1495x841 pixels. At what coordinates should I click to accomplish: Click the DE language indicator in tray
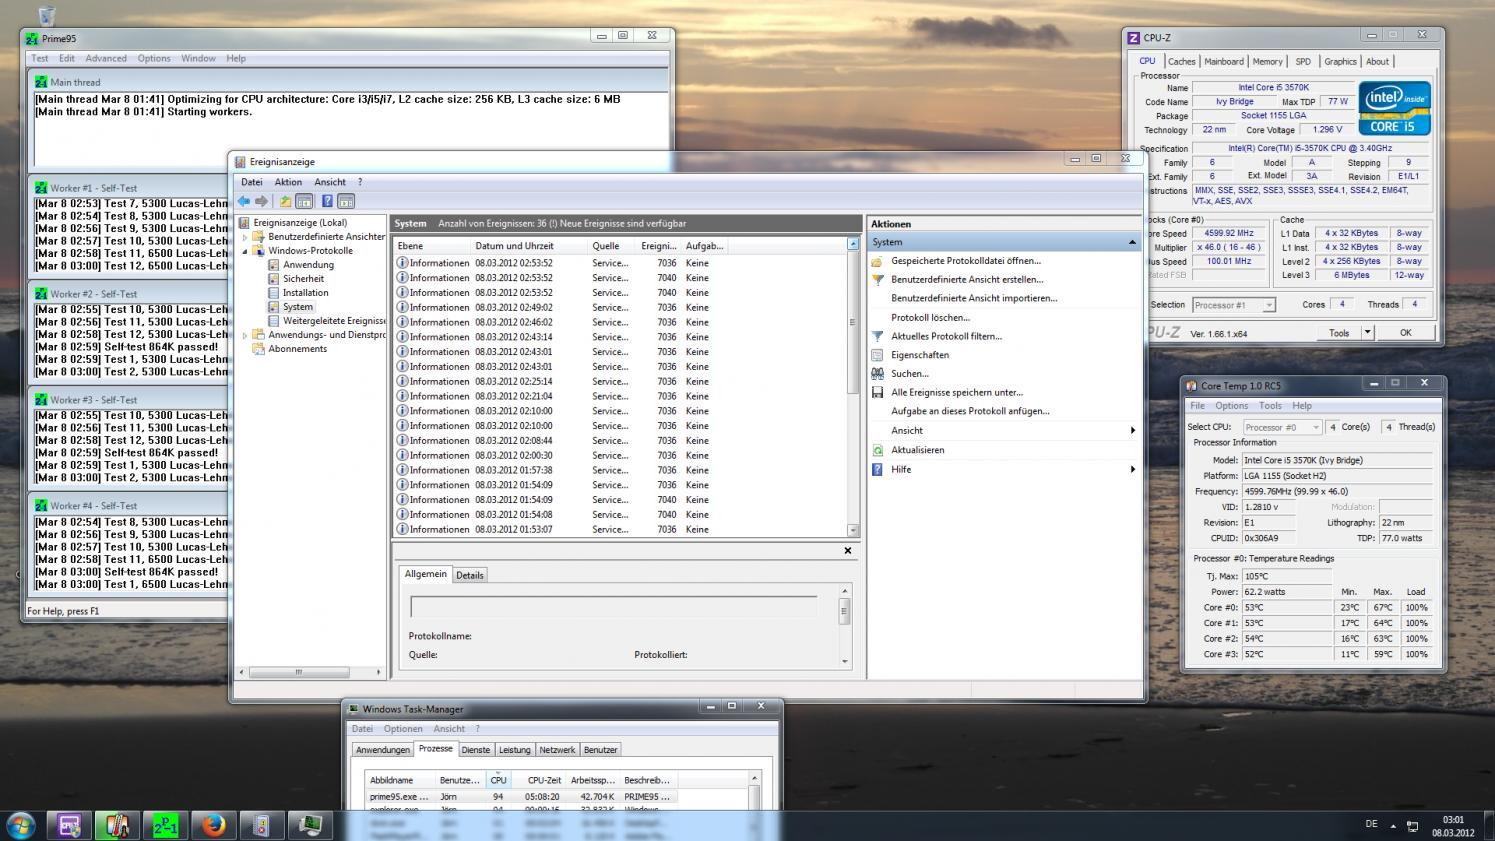[1371, 824]
